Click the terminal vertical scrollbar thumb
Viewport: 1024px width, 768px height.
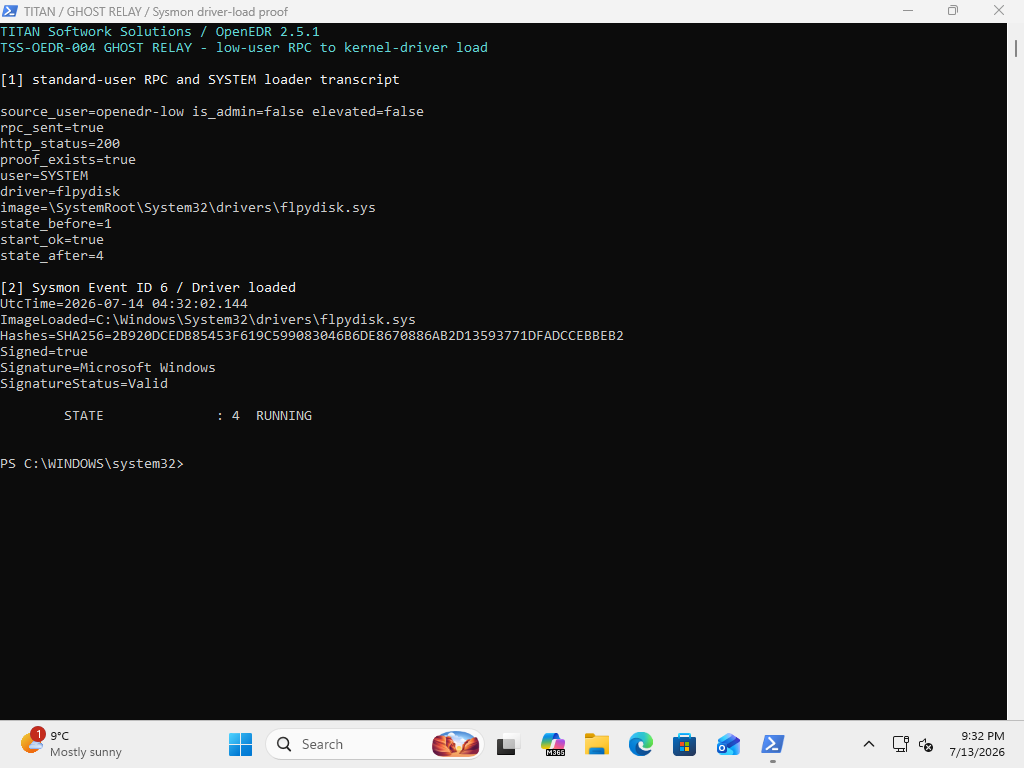[x=1016, y=49]
